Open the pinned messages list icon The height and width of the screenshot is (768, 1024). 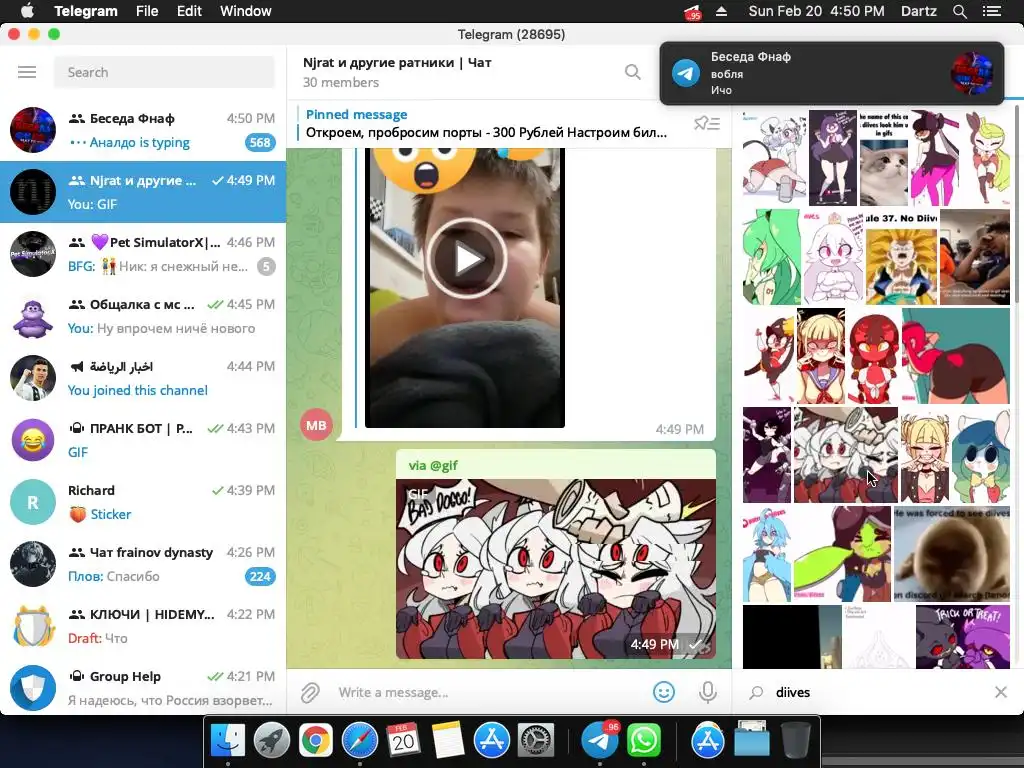click(x=707, y=123)
